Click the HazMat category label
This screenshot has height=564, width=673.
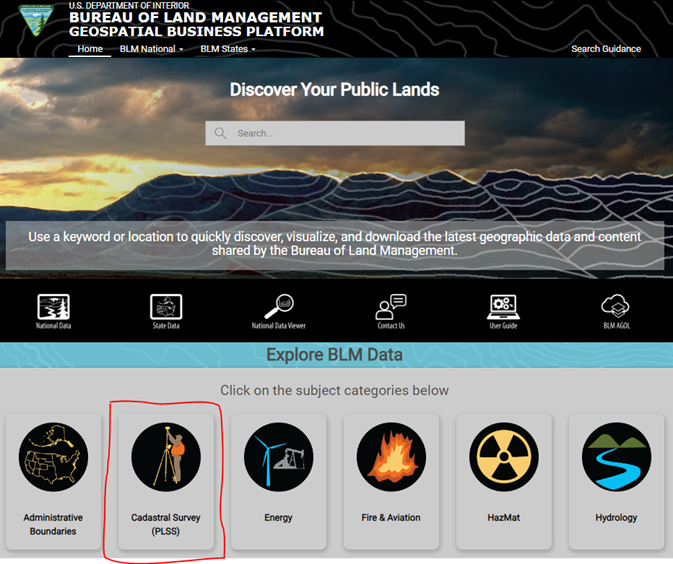[503, 518]
